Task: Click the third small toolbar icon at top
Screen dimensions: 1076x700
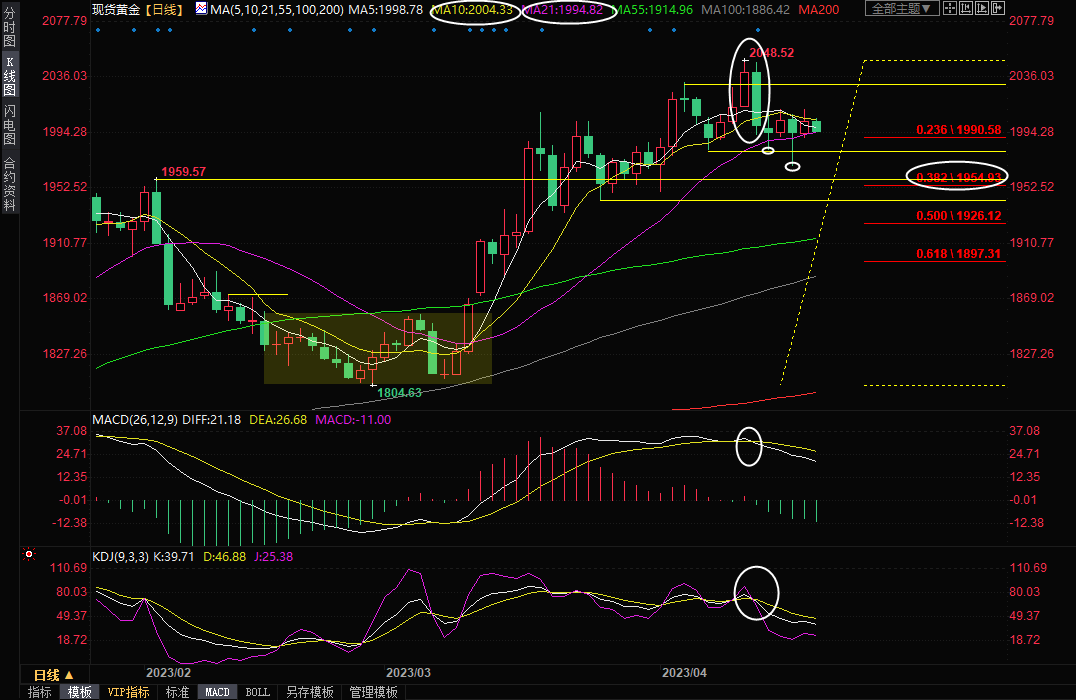Action: point(980,9)
